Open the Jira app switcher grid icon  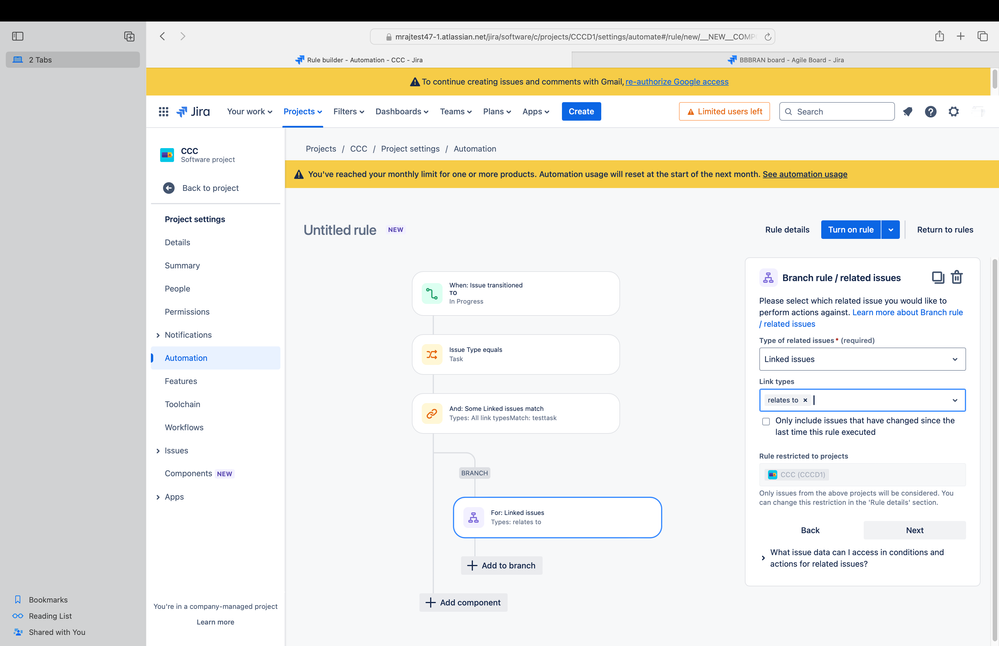point(163,111)
